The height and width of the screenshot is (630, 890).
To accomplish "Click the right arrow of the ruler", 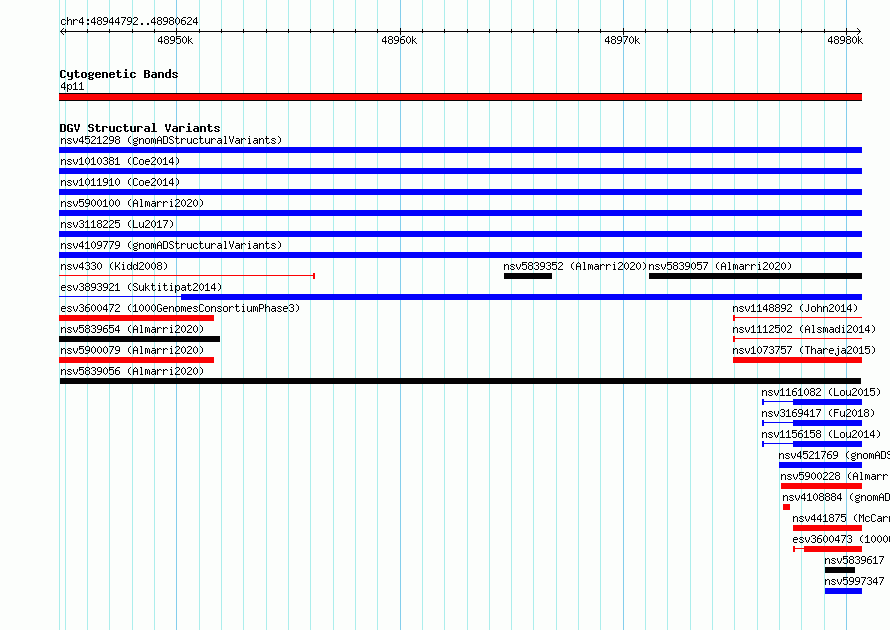I will (x=859, y=31).
